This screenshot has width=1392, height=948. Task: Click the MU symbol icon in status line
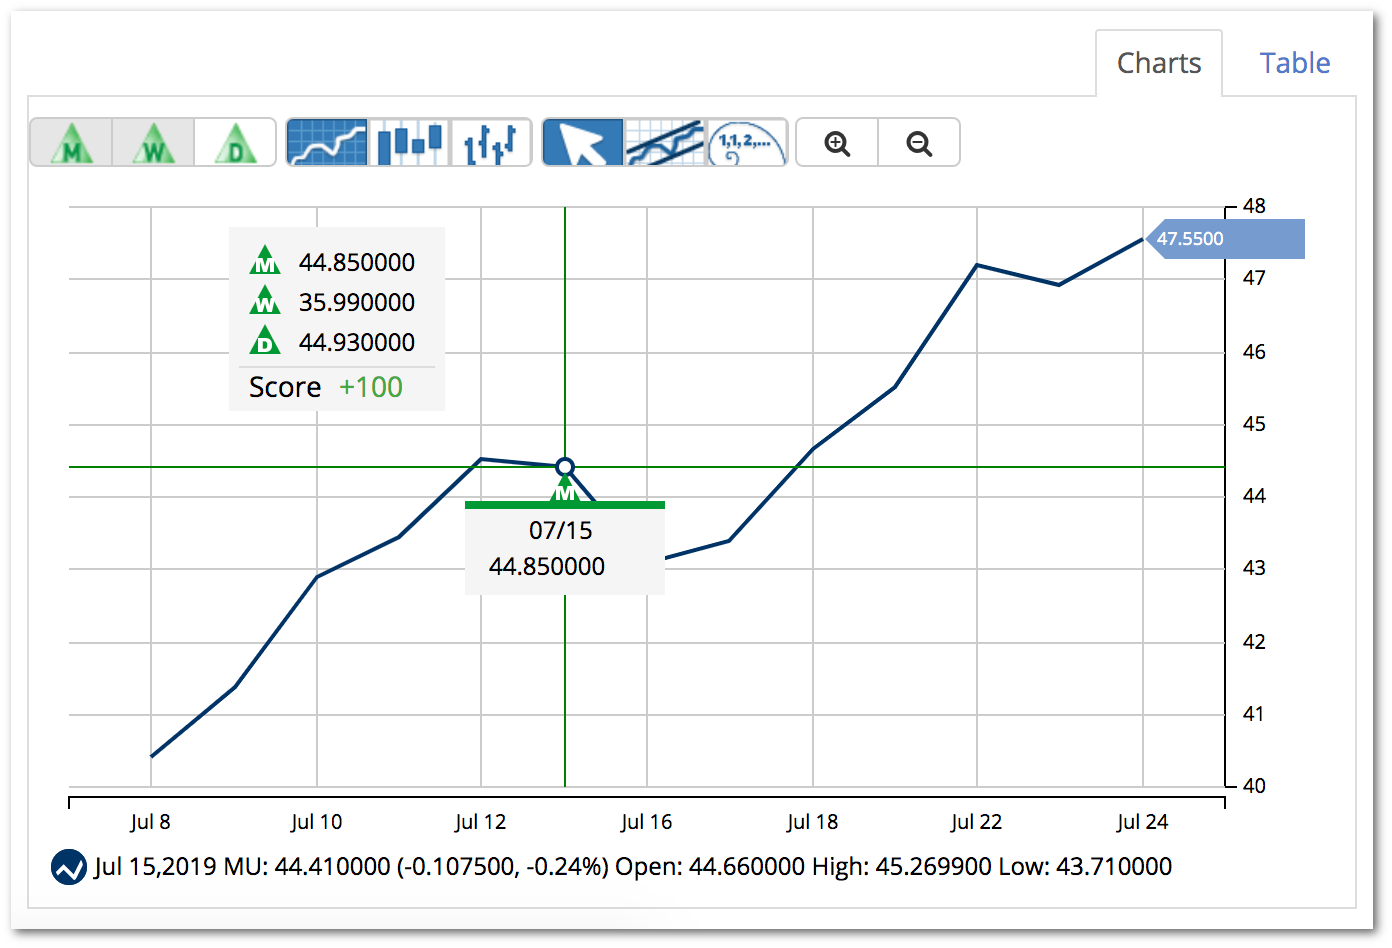tap(69, 867)
